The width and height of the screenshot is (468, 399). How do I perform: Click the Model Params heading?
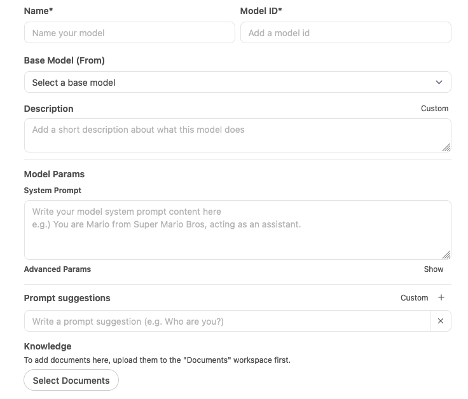(x=54, y=174)
